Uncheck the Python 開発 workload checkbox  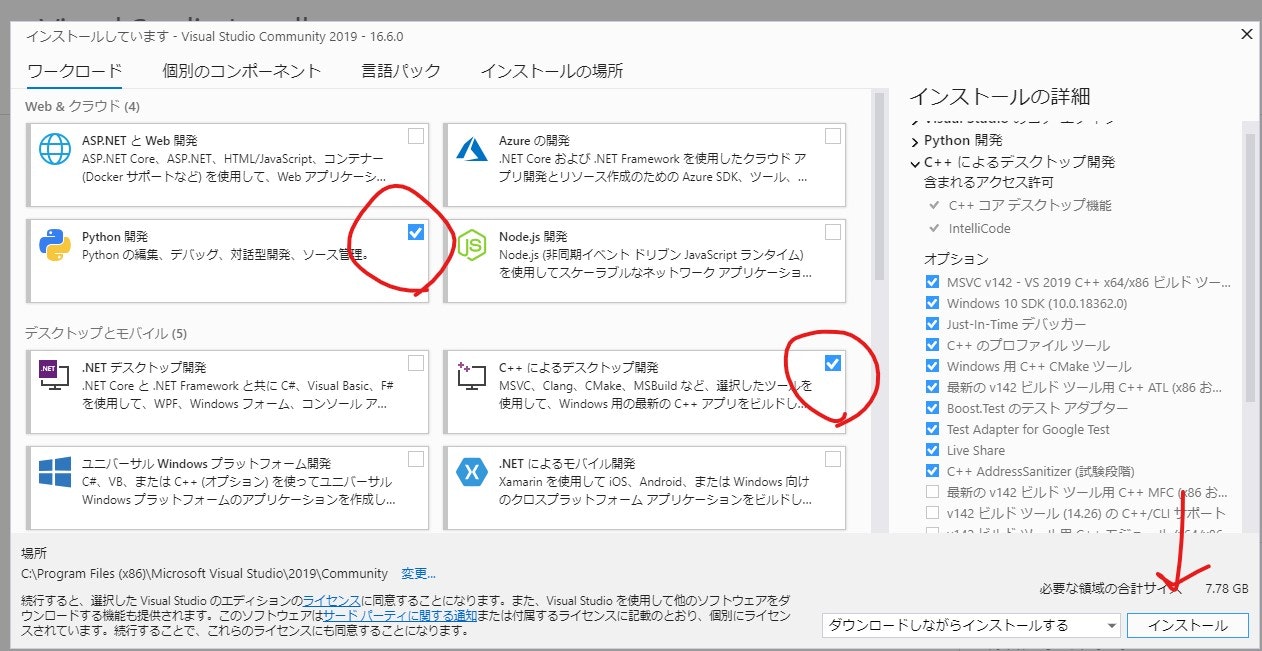pyautogui.click(x=416, y=232)
